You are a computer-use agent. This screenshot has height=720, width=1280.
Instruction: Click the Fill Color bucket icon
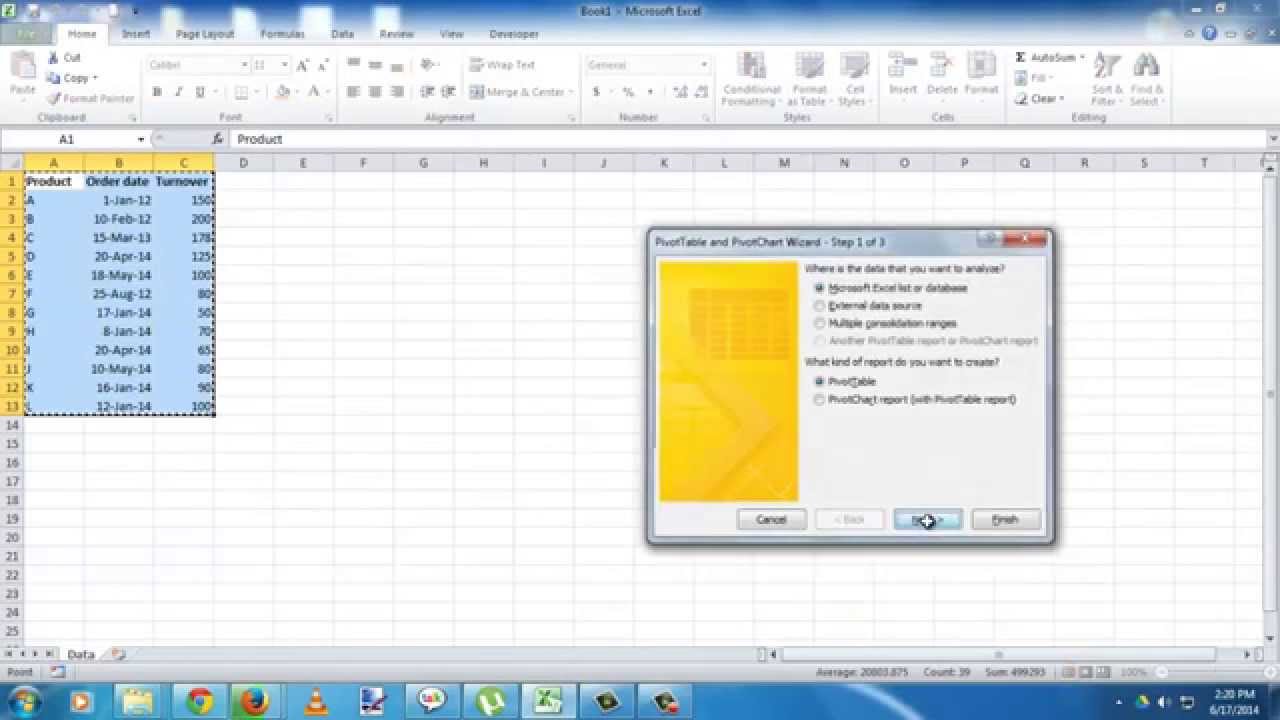(x=282, y=92)
